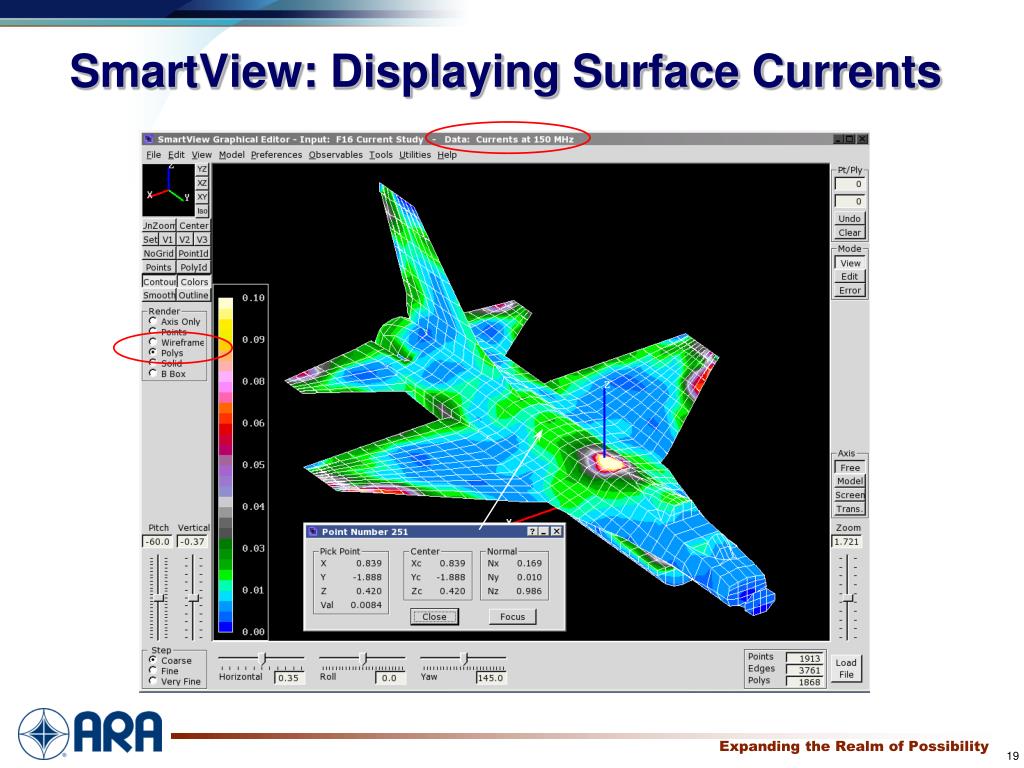Click the Vertical slider handle

193,598
